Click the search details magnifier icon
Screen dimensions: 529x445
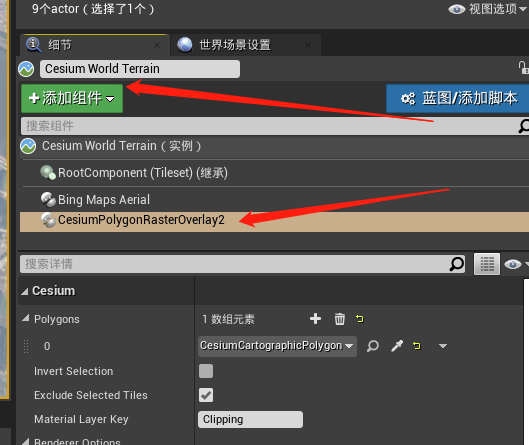pyautogui.click(x=457, y=264)
